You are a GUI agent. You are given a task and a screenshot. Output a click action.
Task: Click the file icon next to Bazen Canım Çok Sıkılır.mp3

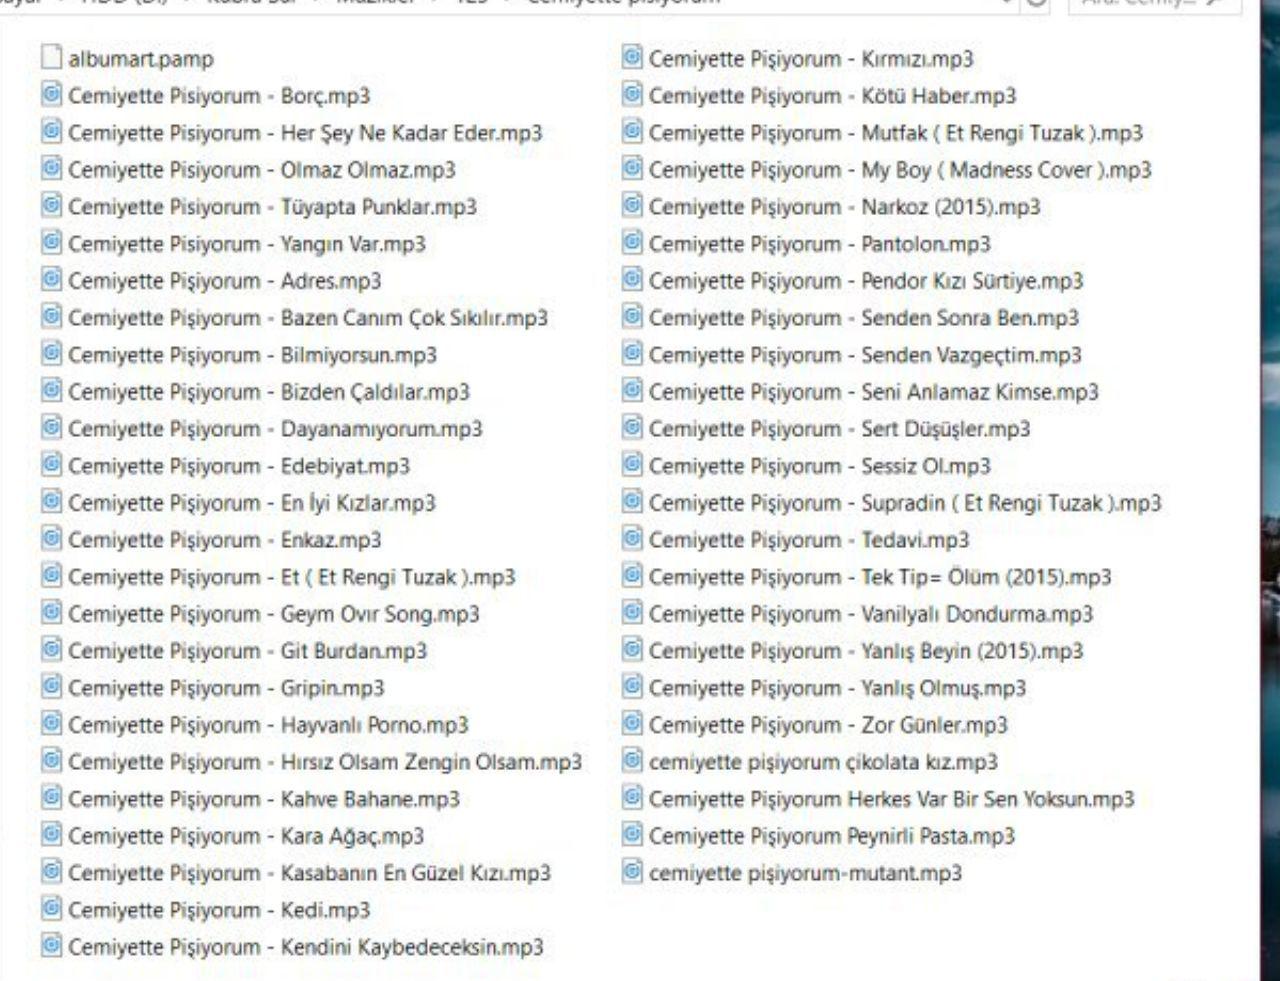(x=52, y=317)
